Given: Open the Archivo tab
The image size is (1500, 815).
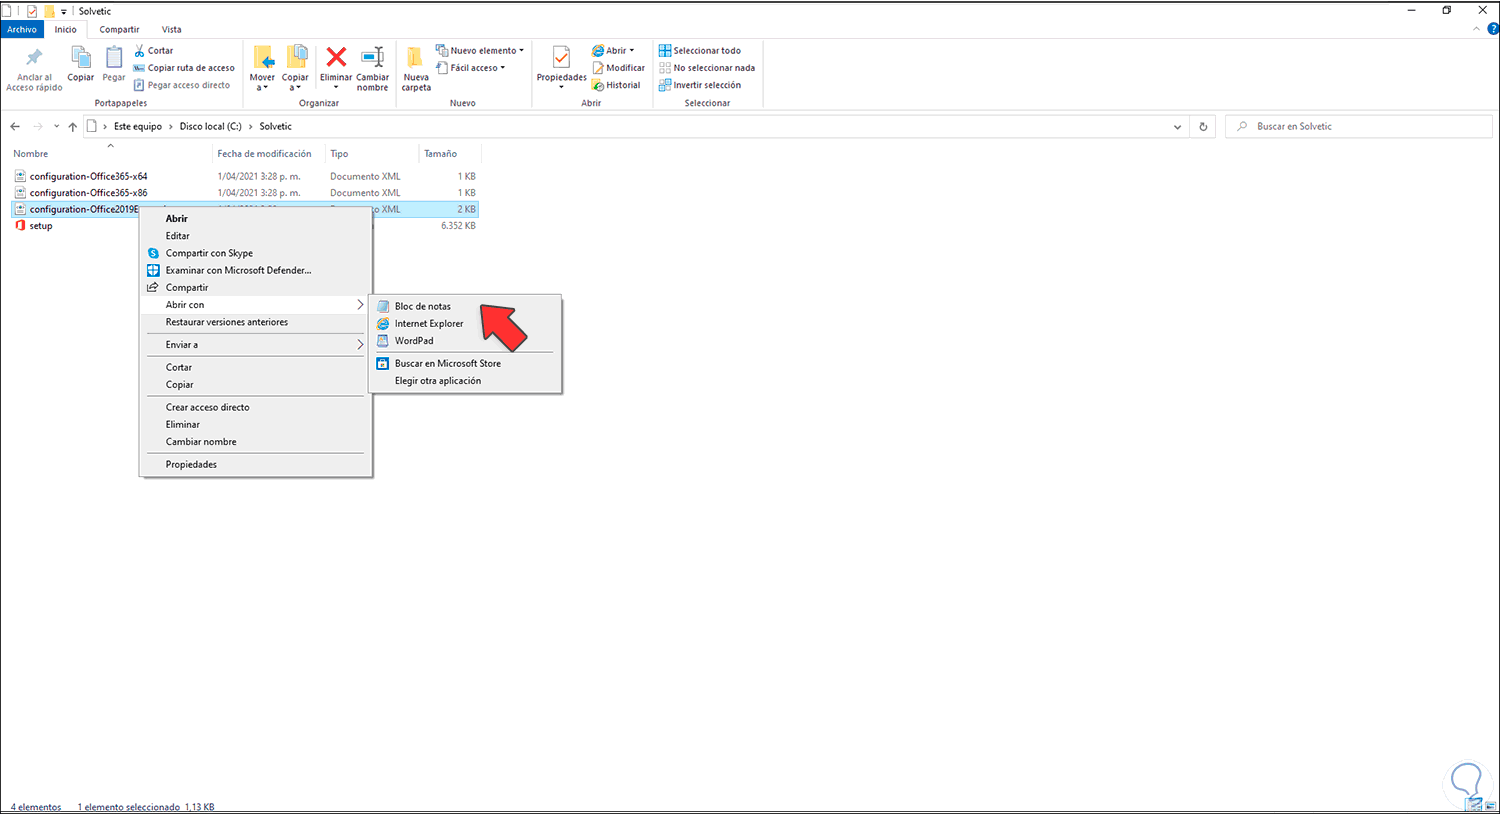Looking at the screenshot, I should point(22,30).
